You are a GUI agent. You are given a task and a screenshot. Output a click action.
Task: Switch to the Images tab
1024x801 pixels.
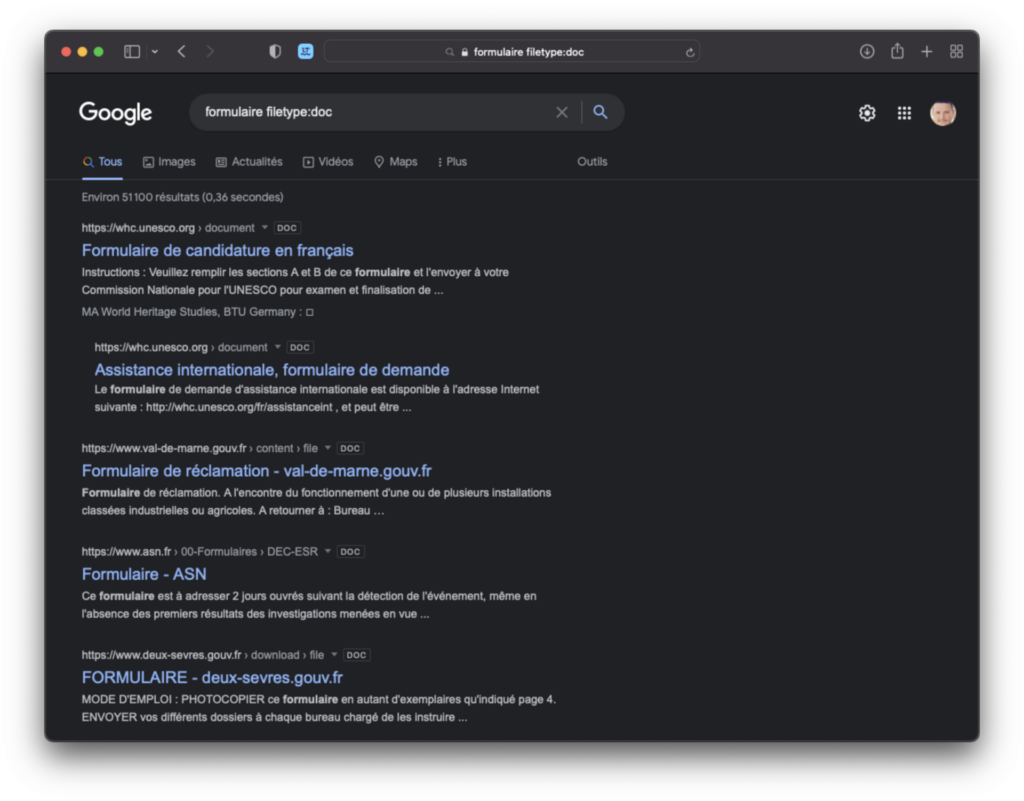coord(169,162)
